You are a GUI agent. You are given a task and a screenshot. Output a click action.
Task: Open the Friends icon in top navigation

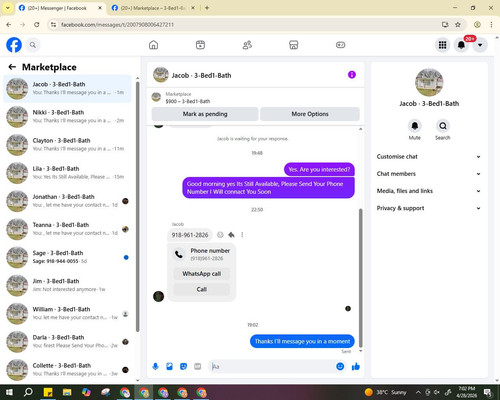click(x=247, y=45)
